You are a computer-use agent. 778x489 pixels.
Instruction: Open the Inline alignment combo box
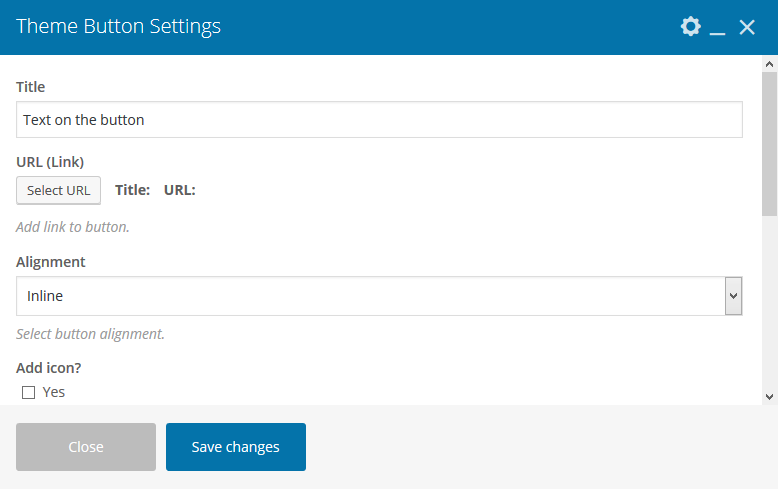[370, 296]
